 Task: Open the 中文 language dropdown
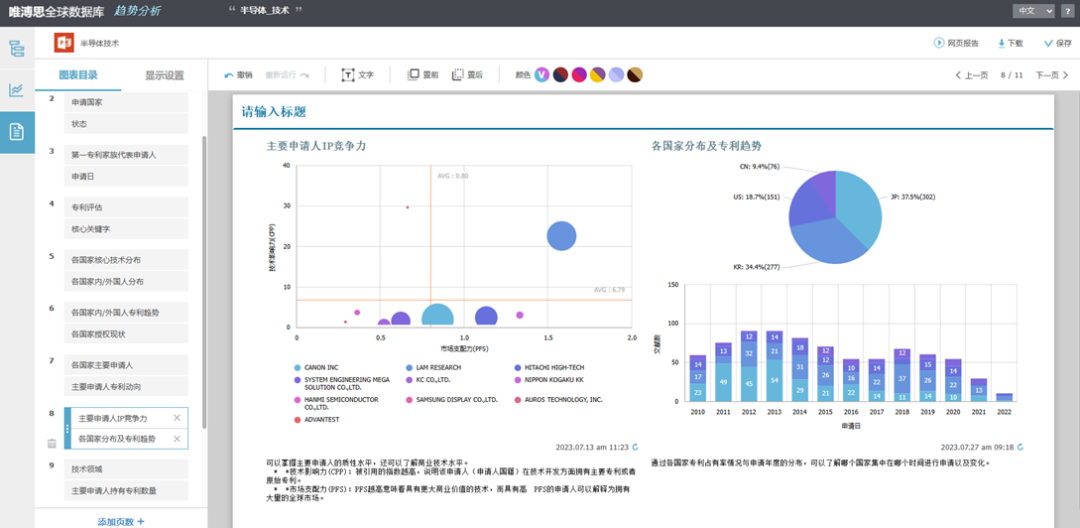[x=1033, y=11]
